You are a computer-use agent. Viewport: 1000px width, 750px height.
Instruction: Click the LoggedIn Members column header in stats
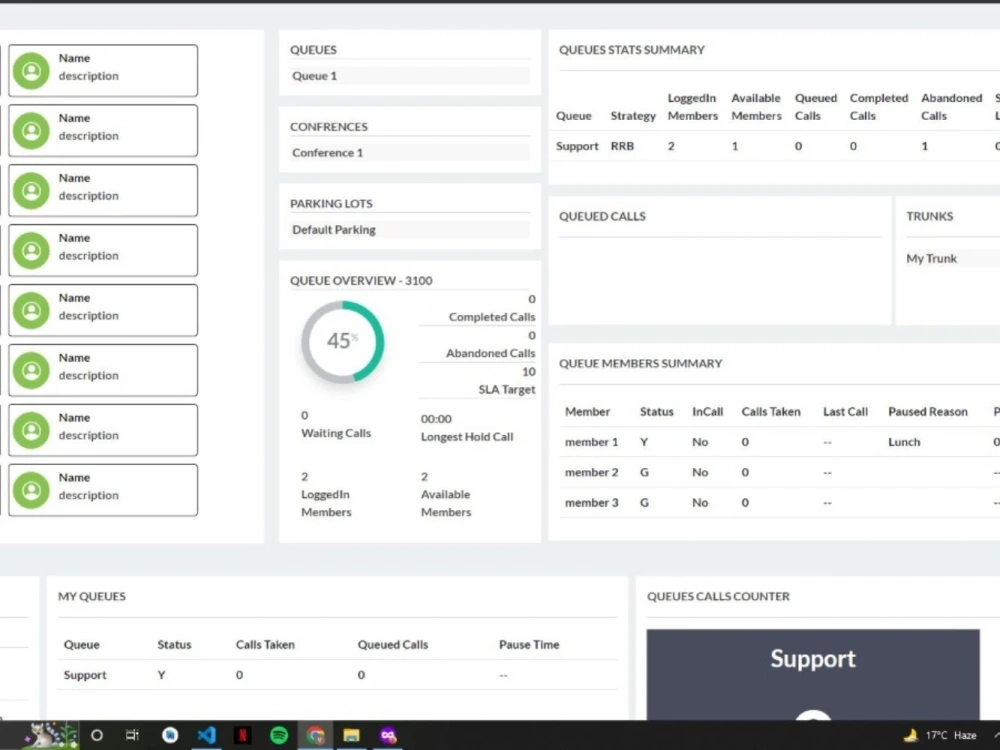pyautogui.click(x=693, y=107)
